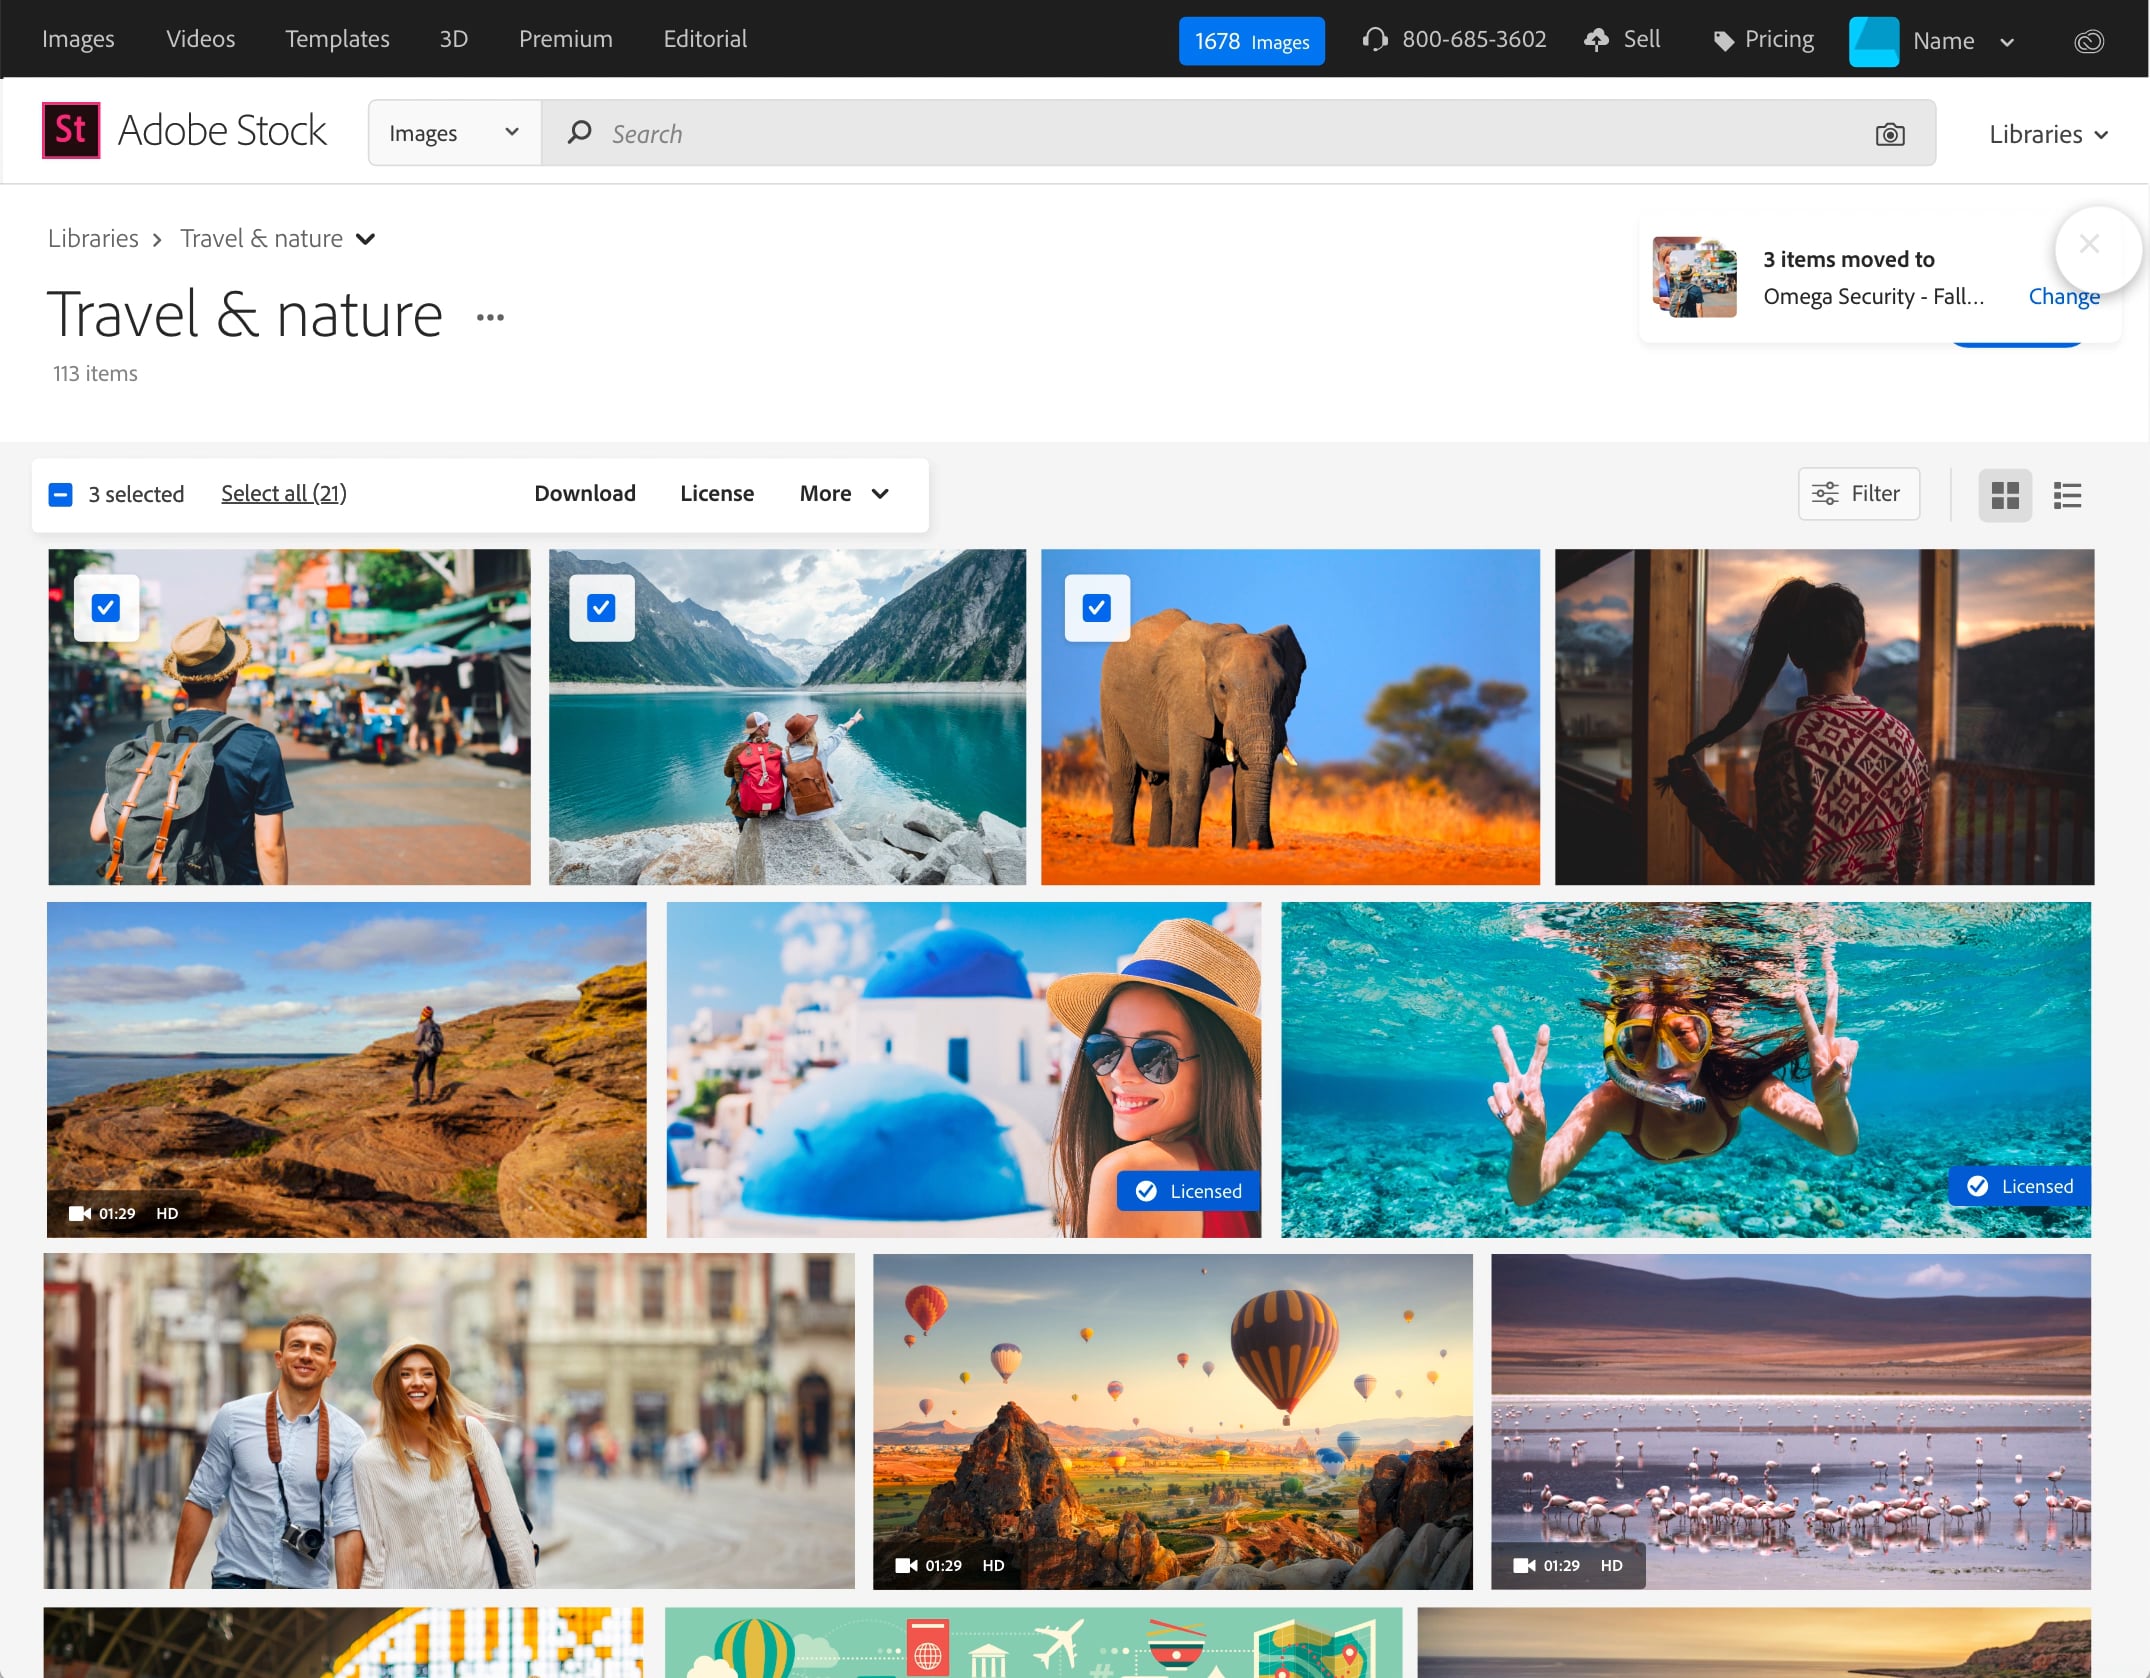2150x1678 pixels.
Task: Deselect the elephant image checkbox
Action: coord(1097,607)
